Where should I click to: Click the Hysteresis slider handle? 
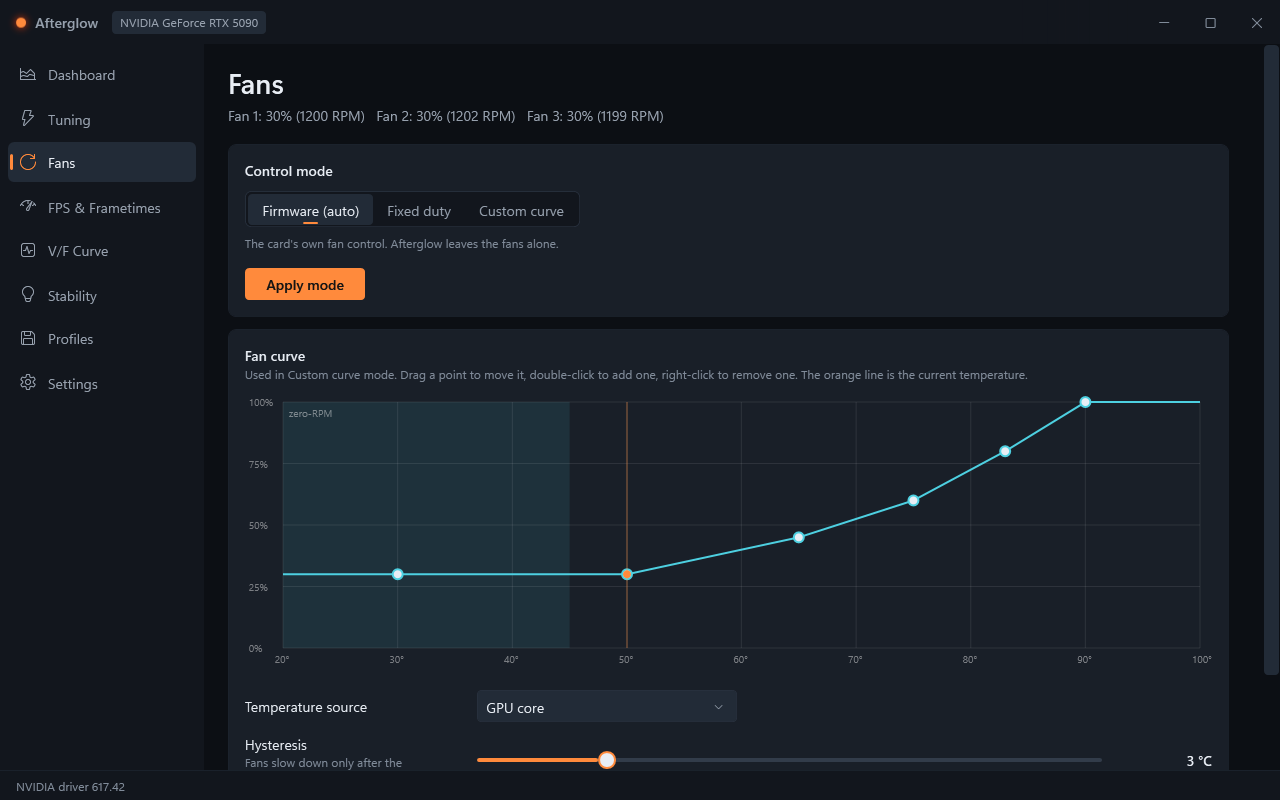click(x=607, y=760)
